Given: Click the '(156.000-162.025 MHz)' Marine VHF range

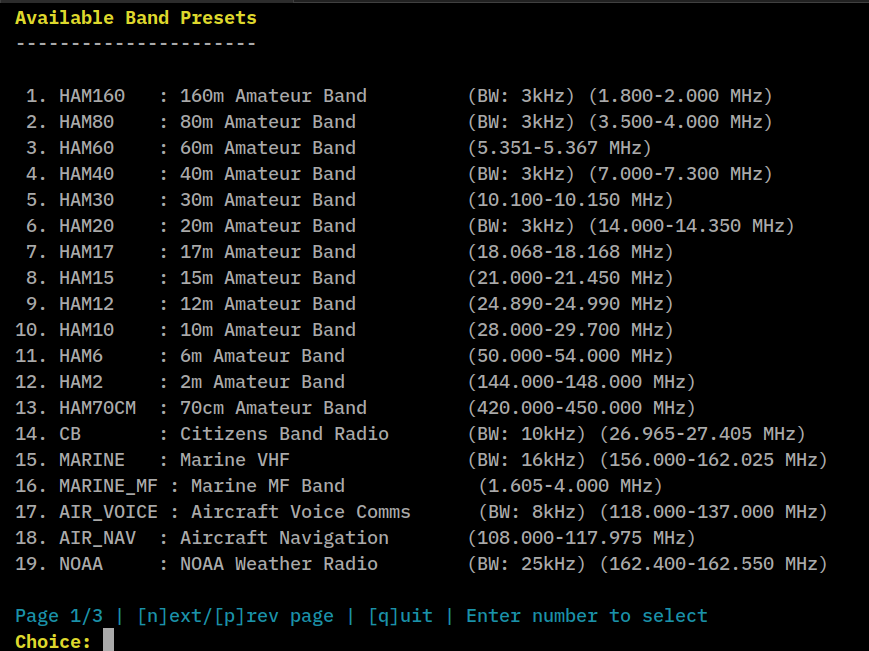Looking at the screenshot, I should (714, 460).
